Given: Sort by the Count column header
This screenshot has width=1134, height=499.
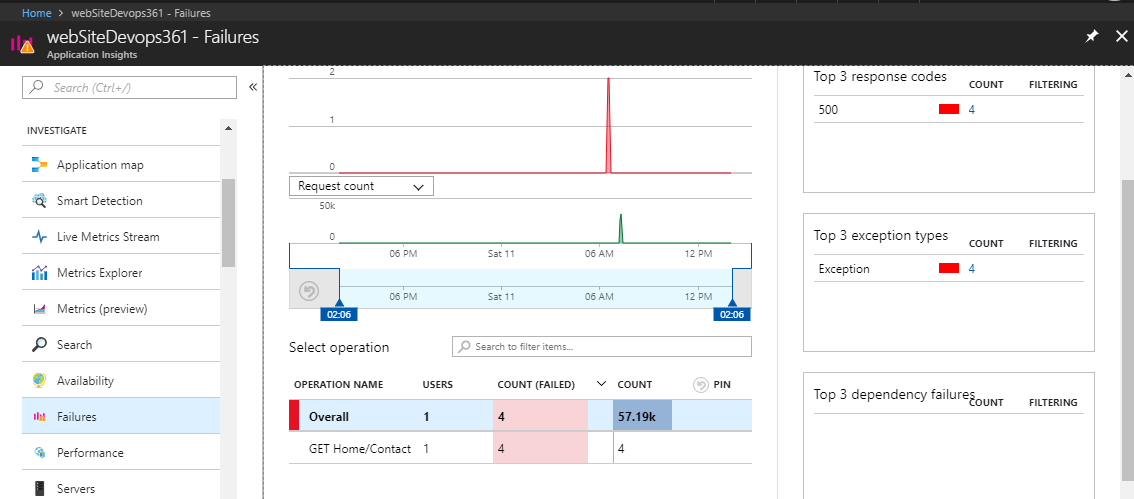Looking at the screenshot, I should 635,385.
